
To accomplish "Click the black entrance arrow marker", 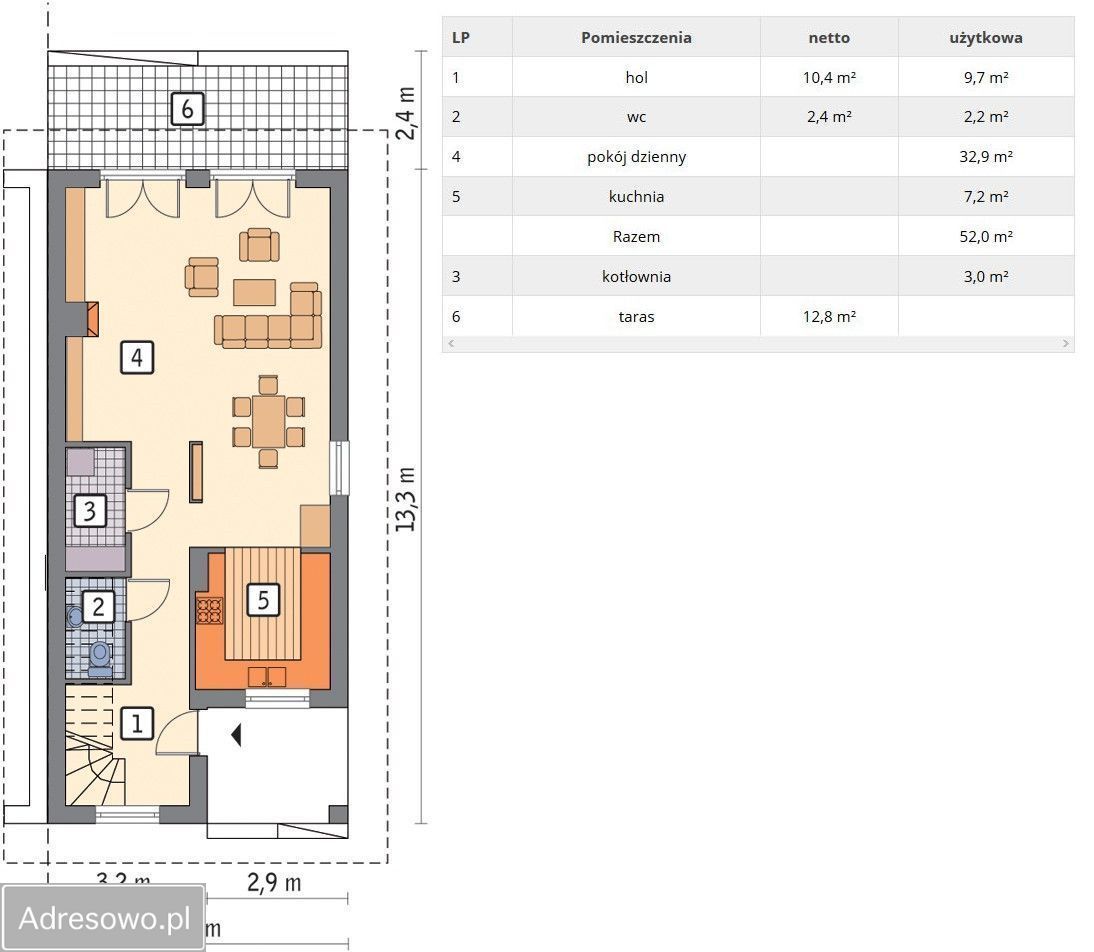I will (237, 735).
